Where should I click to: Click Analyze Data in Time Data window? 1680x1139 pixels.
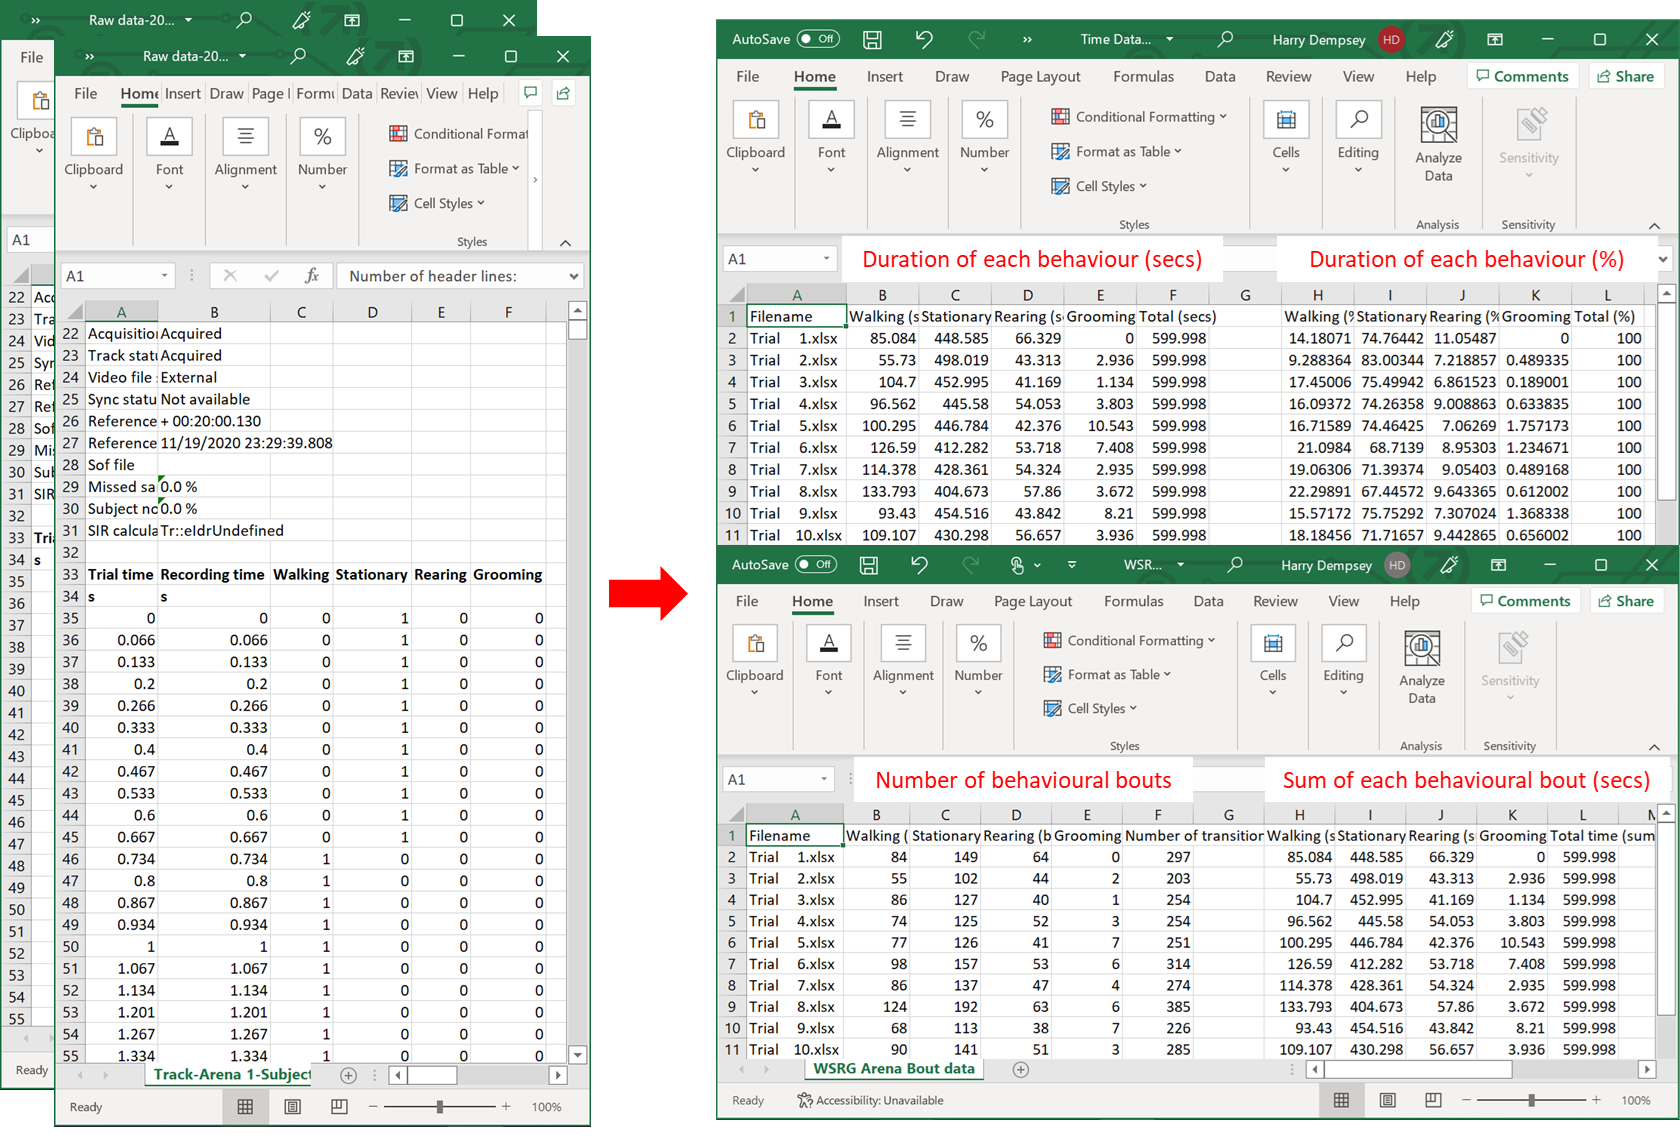(x=1438, y=144)
